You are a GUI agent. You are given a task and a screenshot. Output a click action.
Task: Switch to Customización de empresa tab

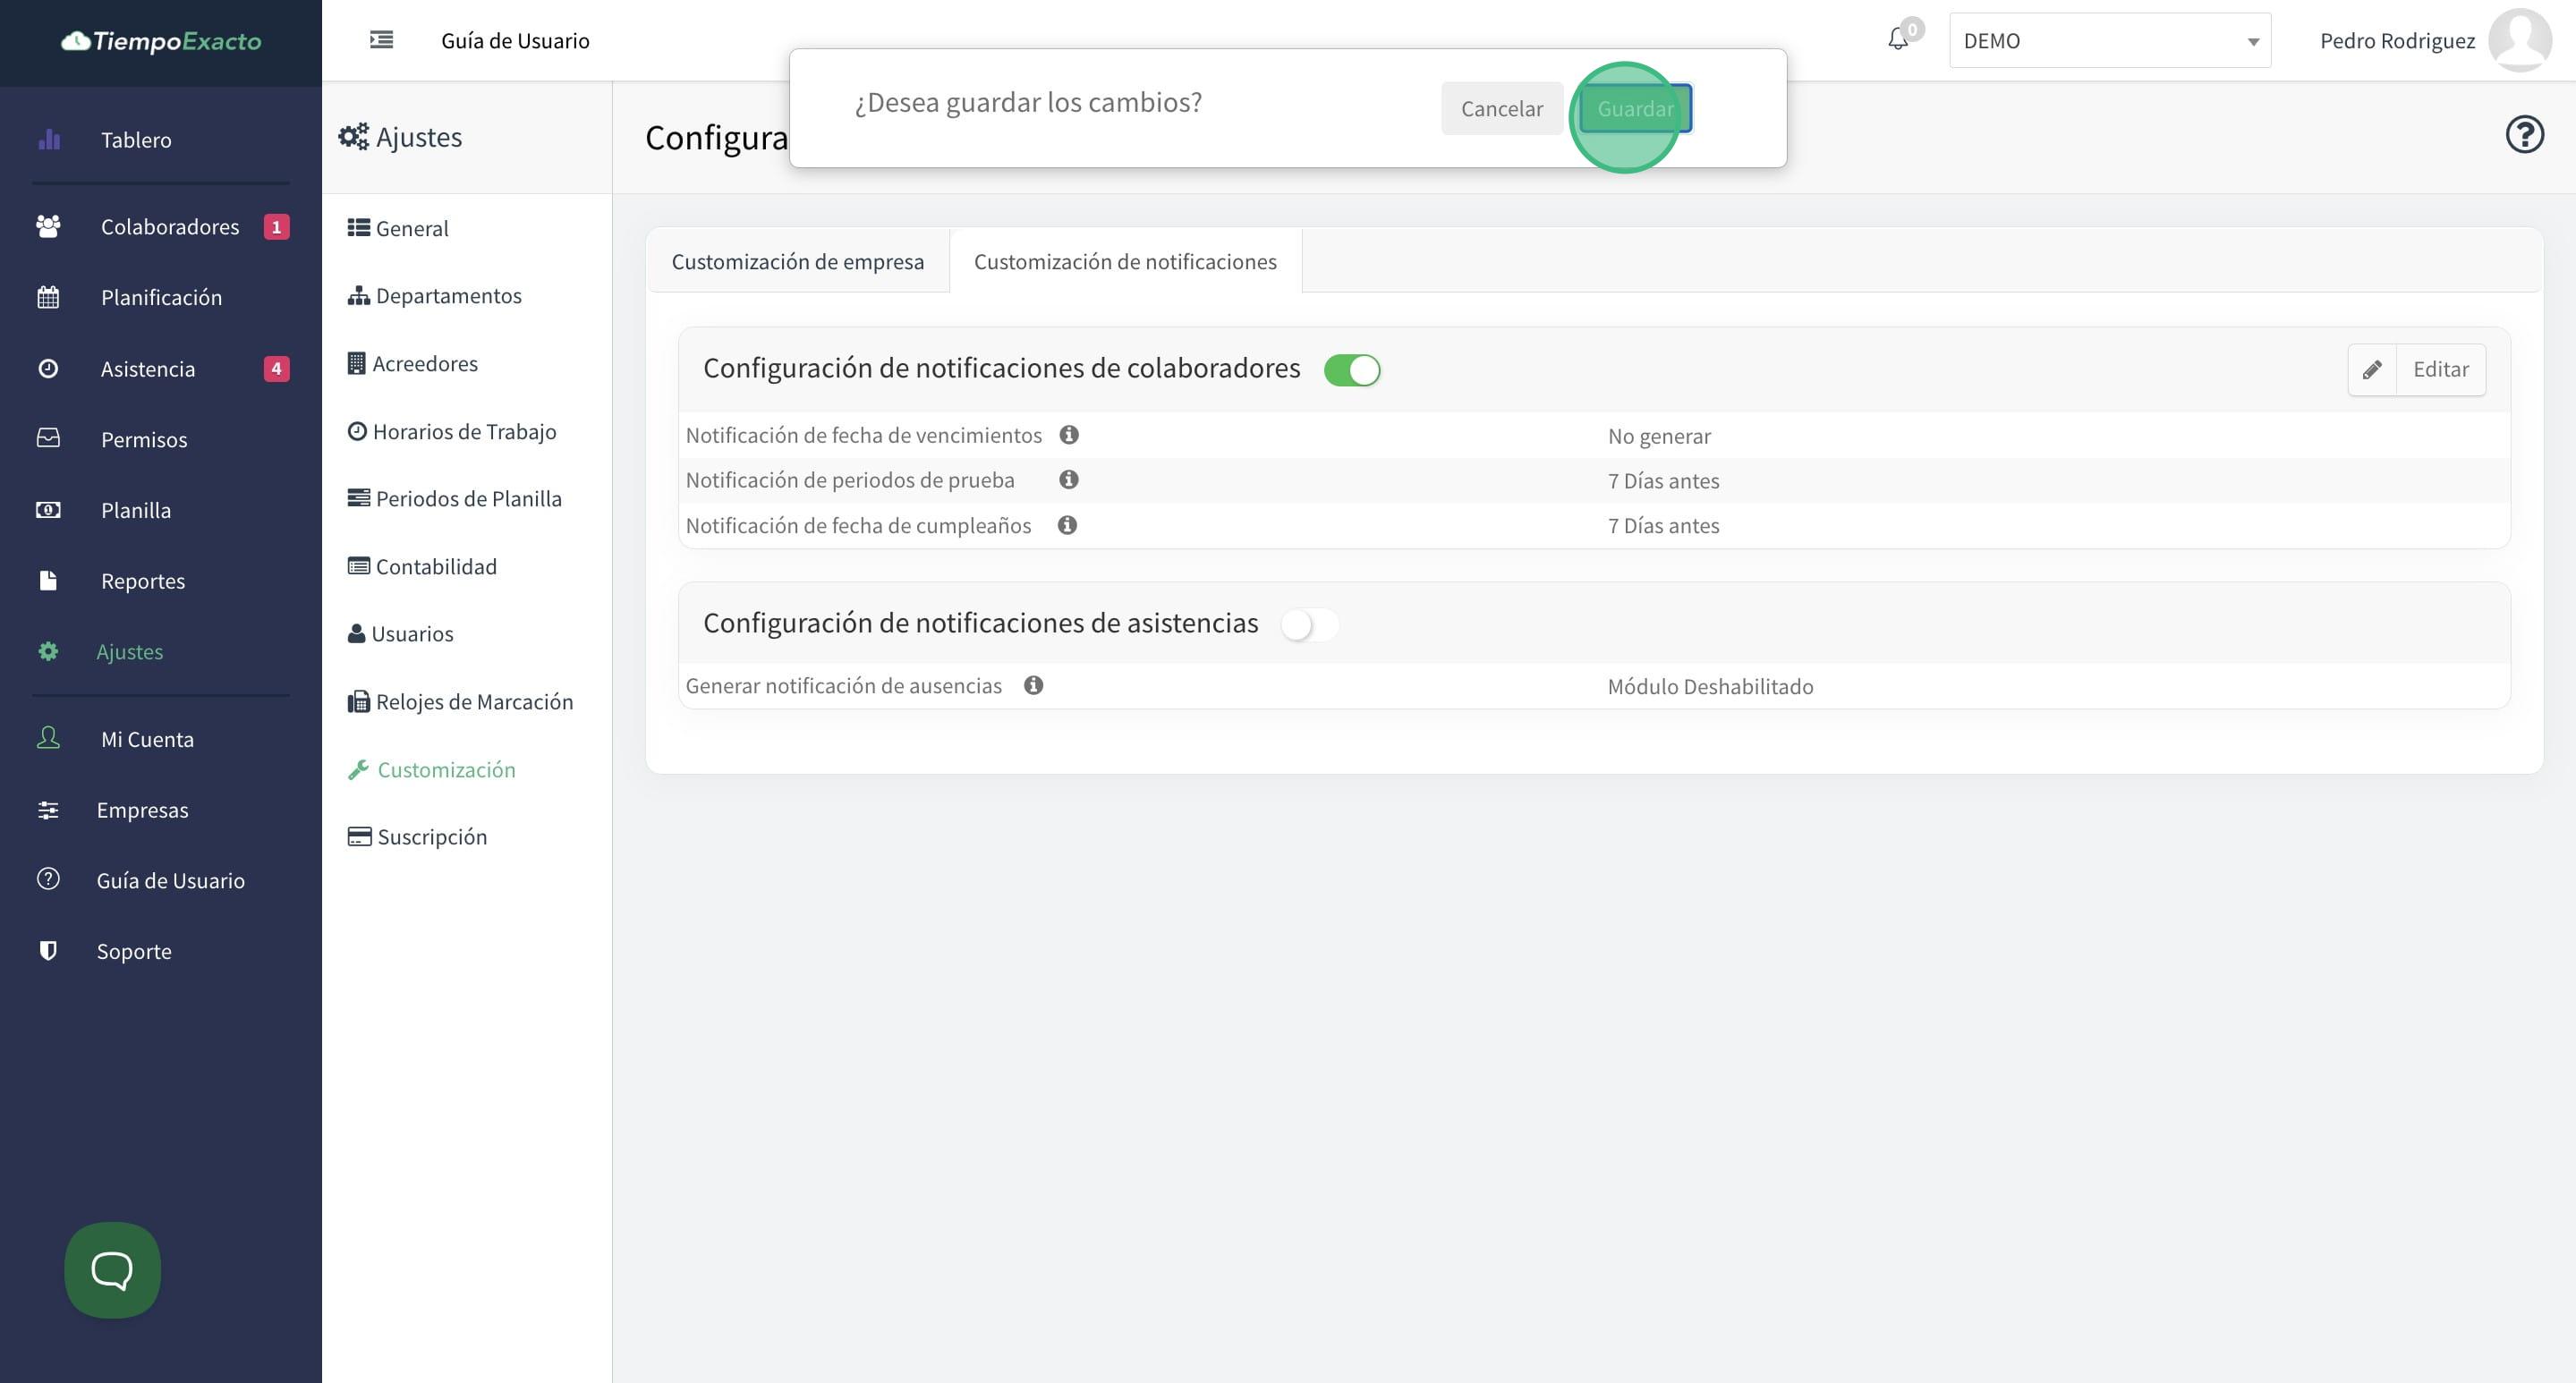coord(797,262)
